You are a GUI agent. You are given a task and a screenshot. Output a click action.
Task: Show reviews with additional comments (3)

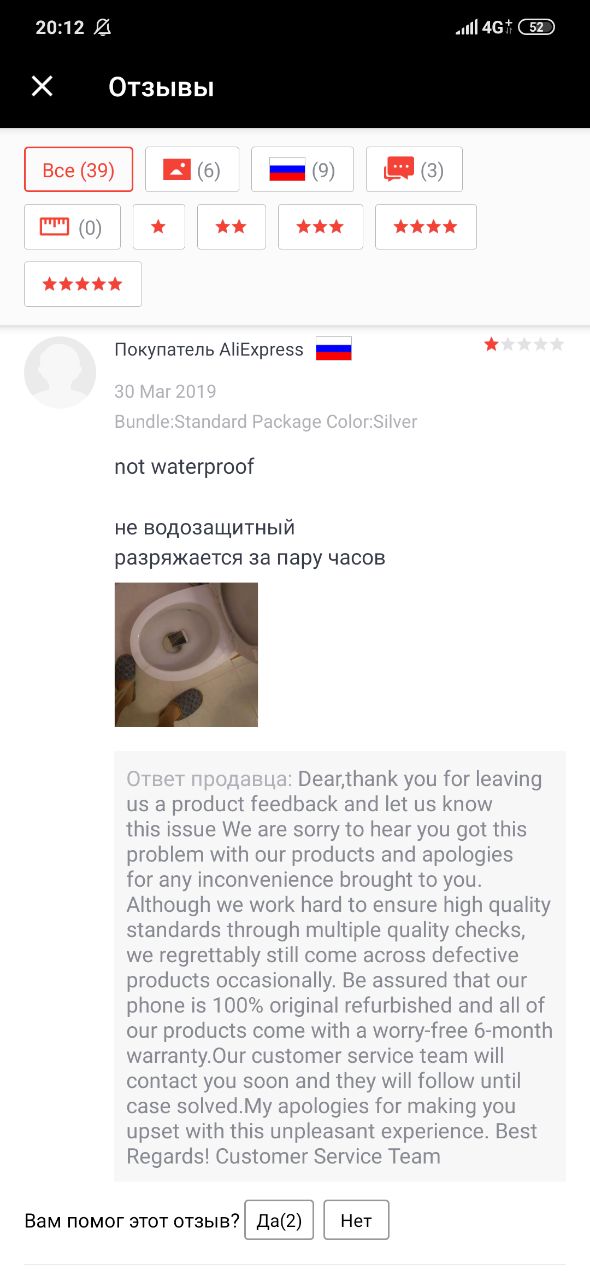(414, 170)
